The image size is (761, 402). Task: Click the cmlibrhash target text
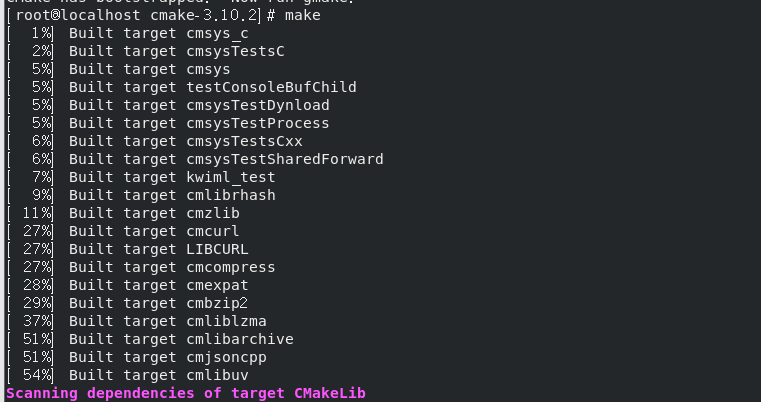point(231,195)
